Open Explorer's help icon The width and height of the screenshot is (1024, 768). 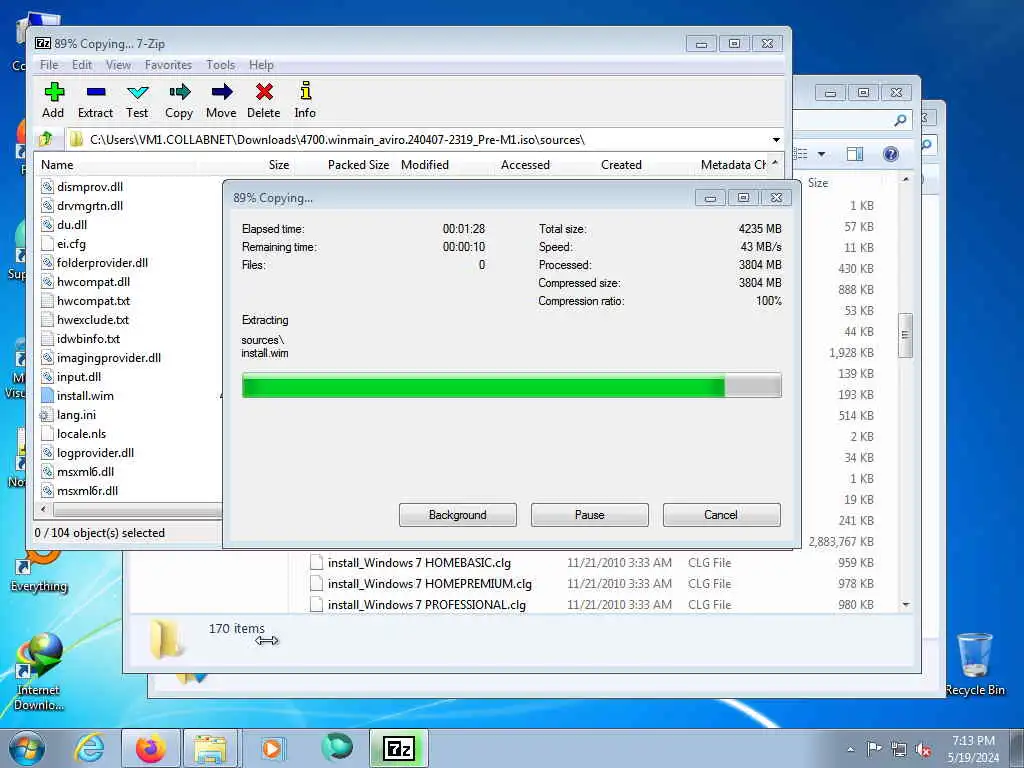click(890, 154)
